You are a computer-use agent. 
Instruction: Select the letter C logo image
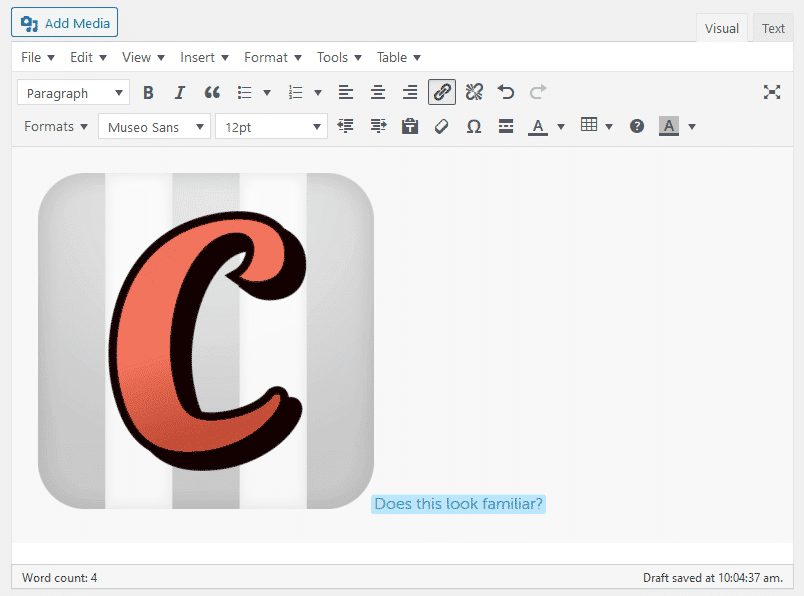(206, 341)
